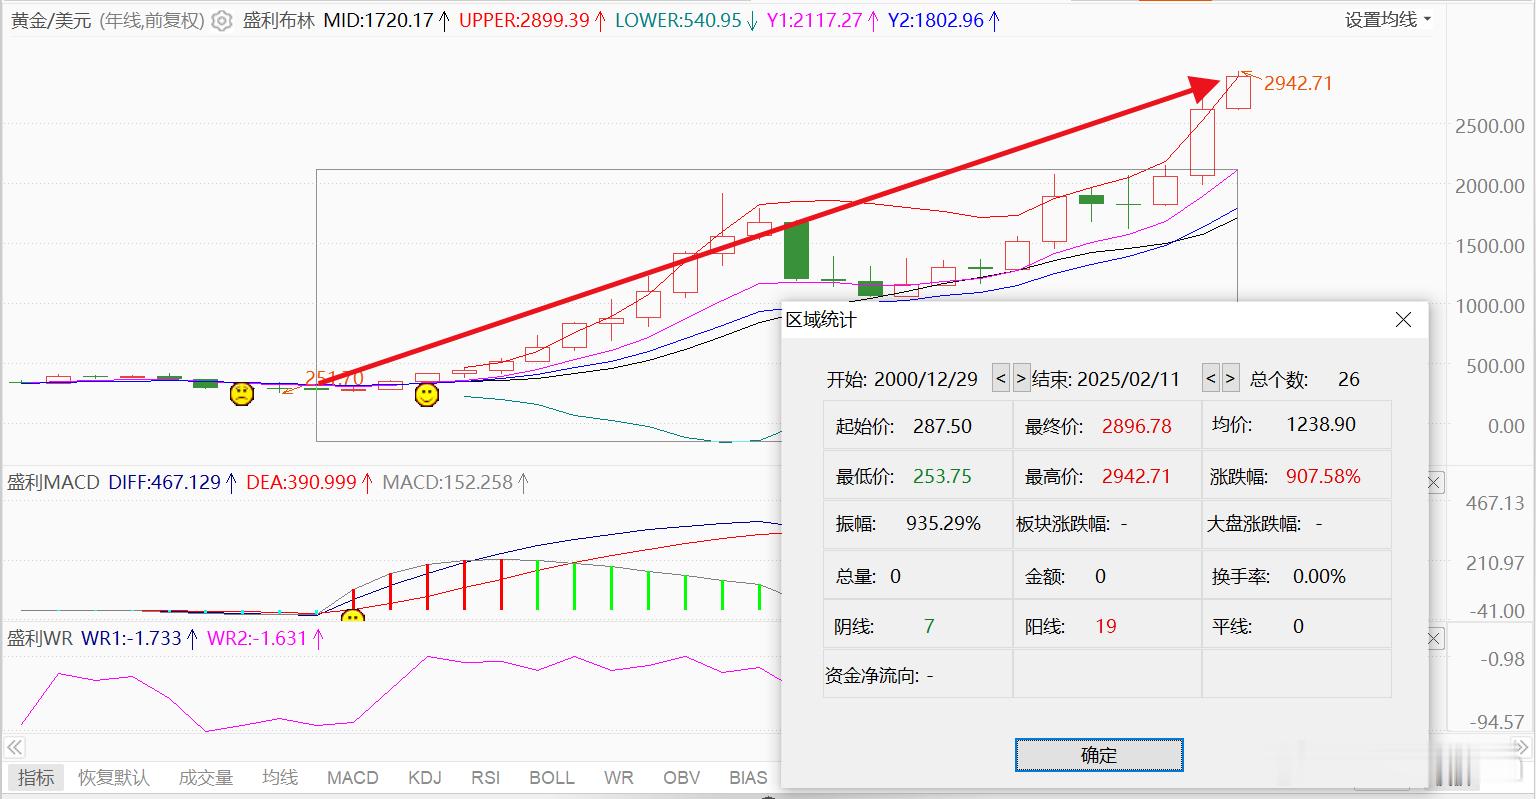Switch to OBV indicator tab

[x=681, y=778]
